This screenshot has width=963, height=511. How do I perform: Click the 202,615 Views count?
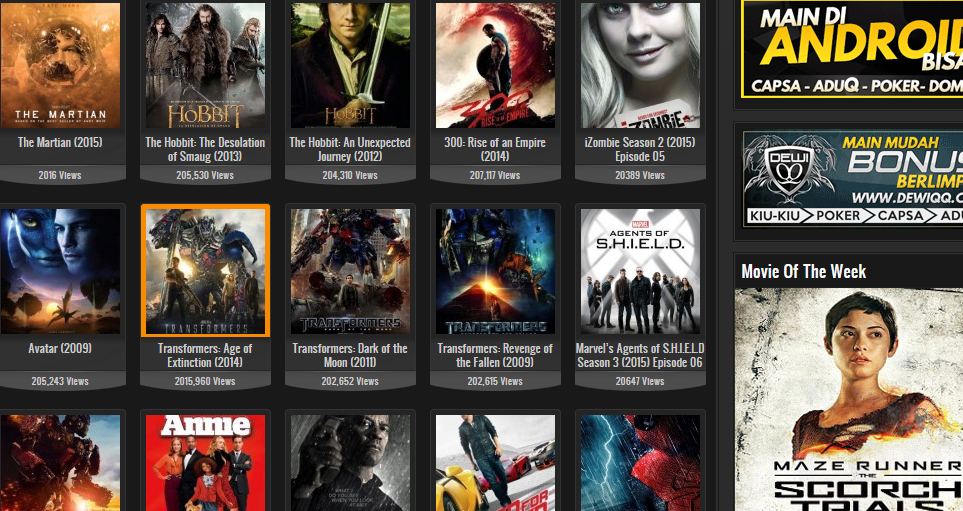click(x=495, y=381)
